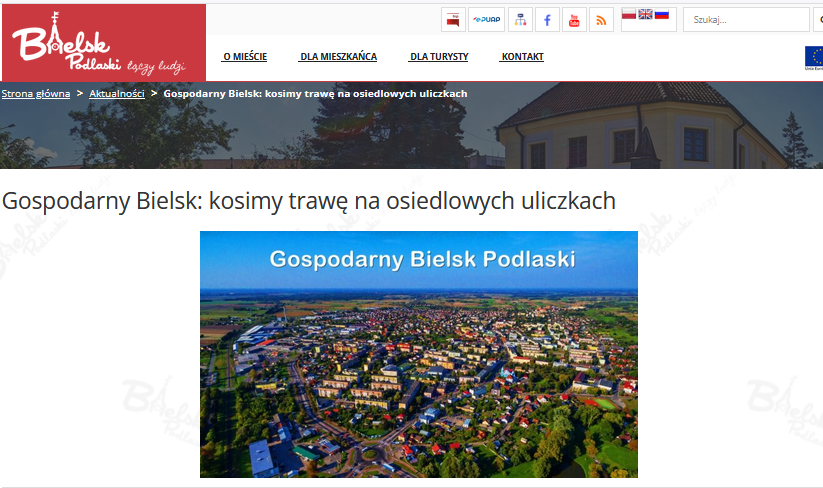Go to Aktualności breadcrumb

click(117, 93)
